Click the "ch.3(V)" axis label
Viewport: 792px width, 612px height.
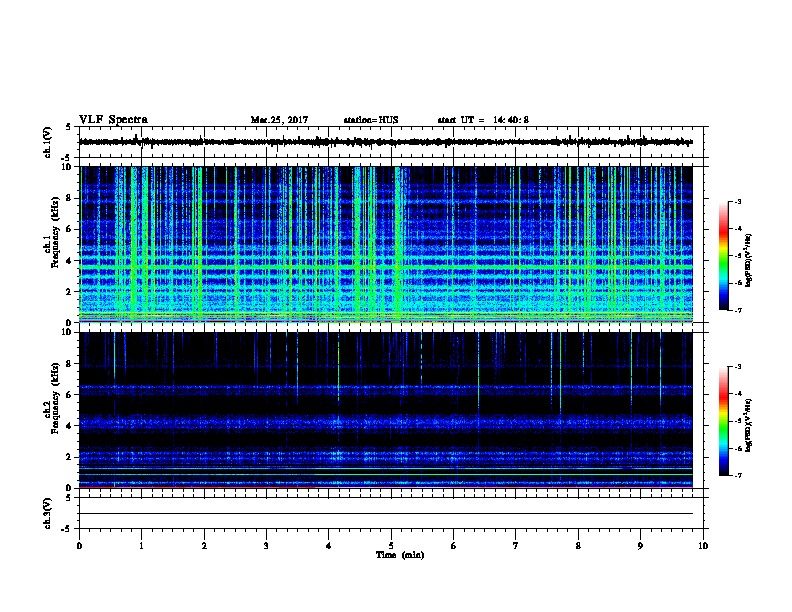48,513
